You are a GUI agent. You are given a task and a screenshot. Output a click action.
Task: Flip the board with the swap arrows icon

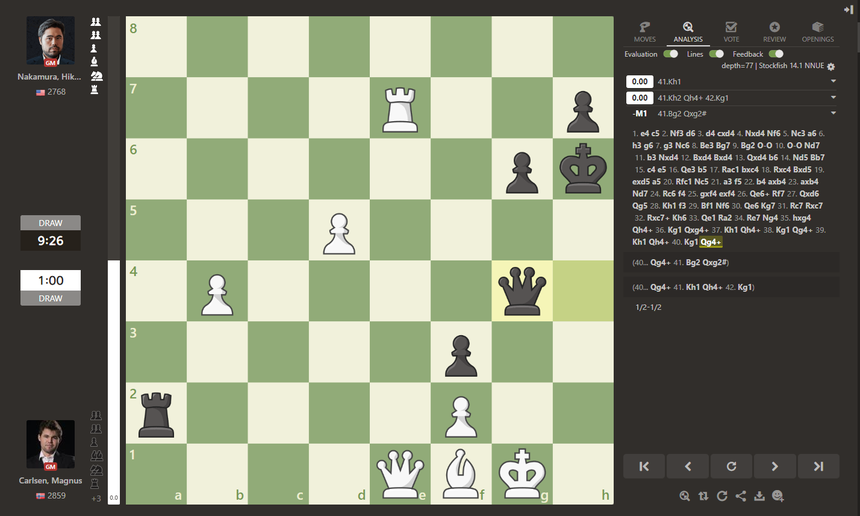tap(702, 496)
